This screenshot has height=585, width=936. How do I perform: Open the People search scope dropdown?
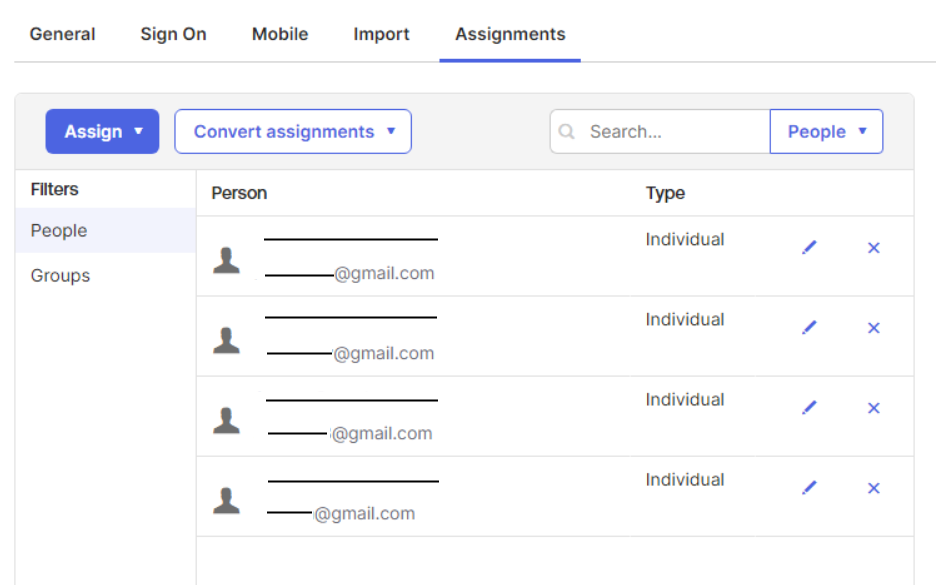coord(826,131)
